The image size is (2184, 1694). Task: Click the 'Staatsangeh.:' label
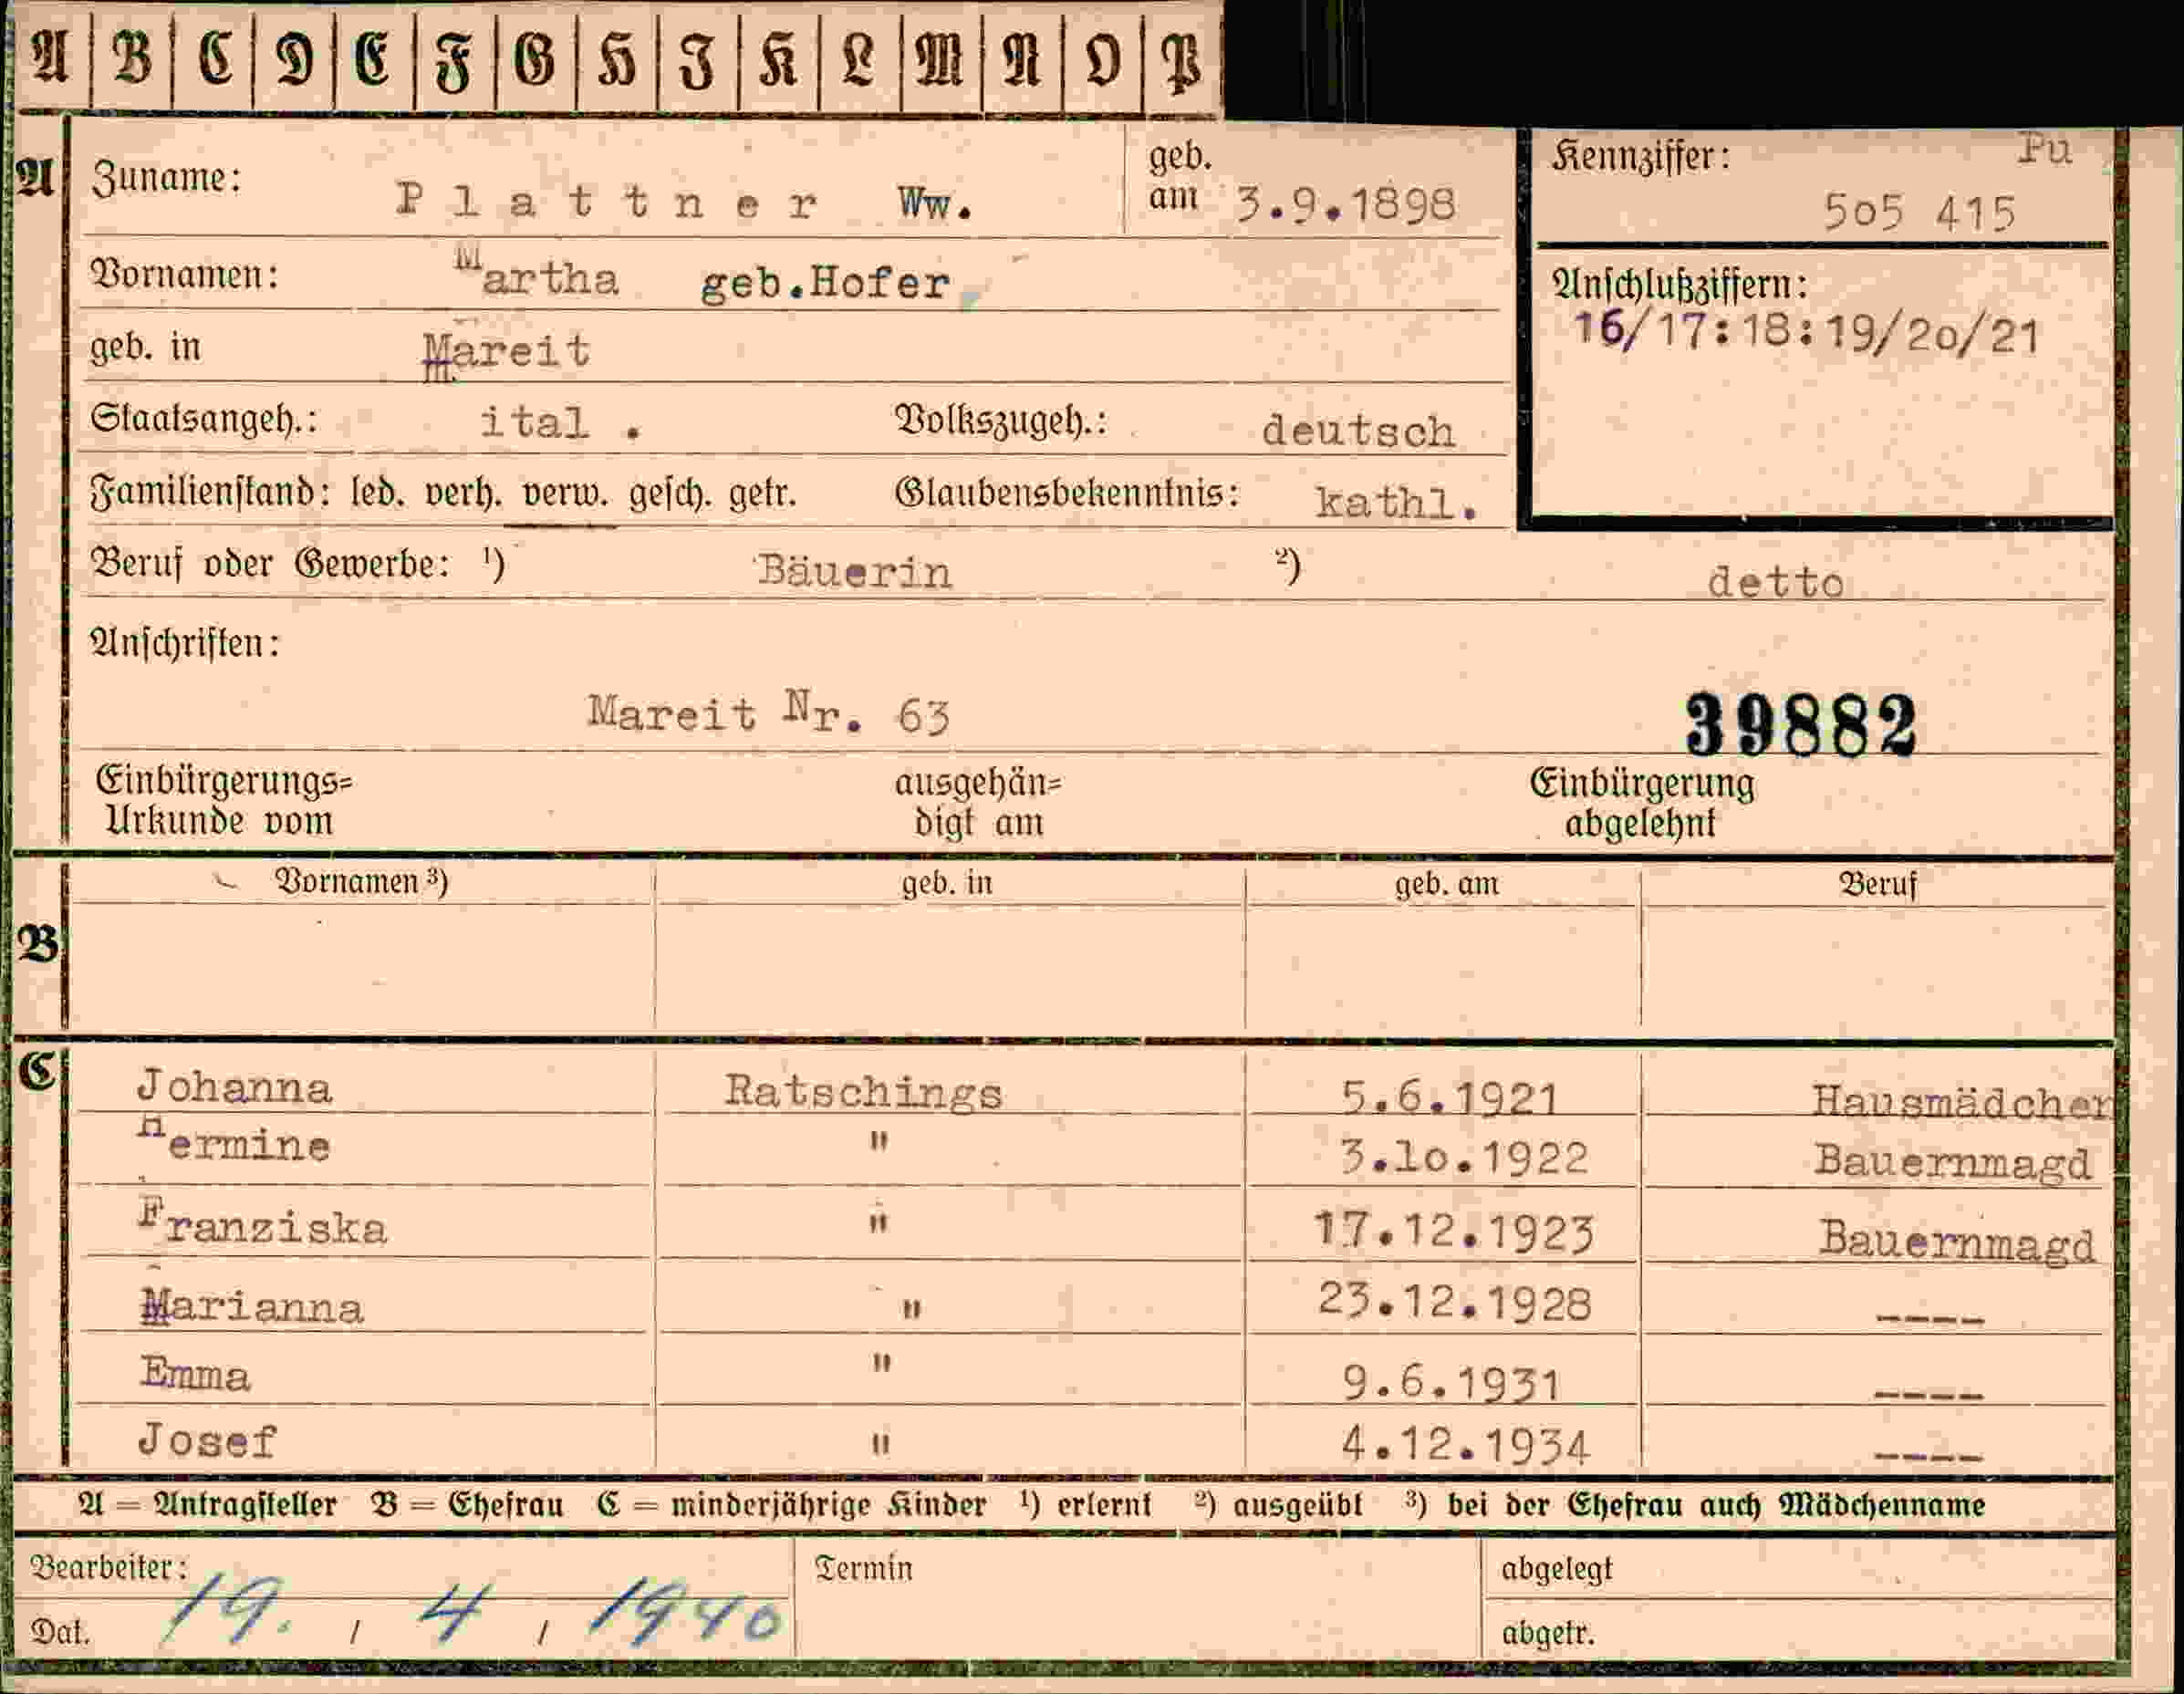coord(204,420)
